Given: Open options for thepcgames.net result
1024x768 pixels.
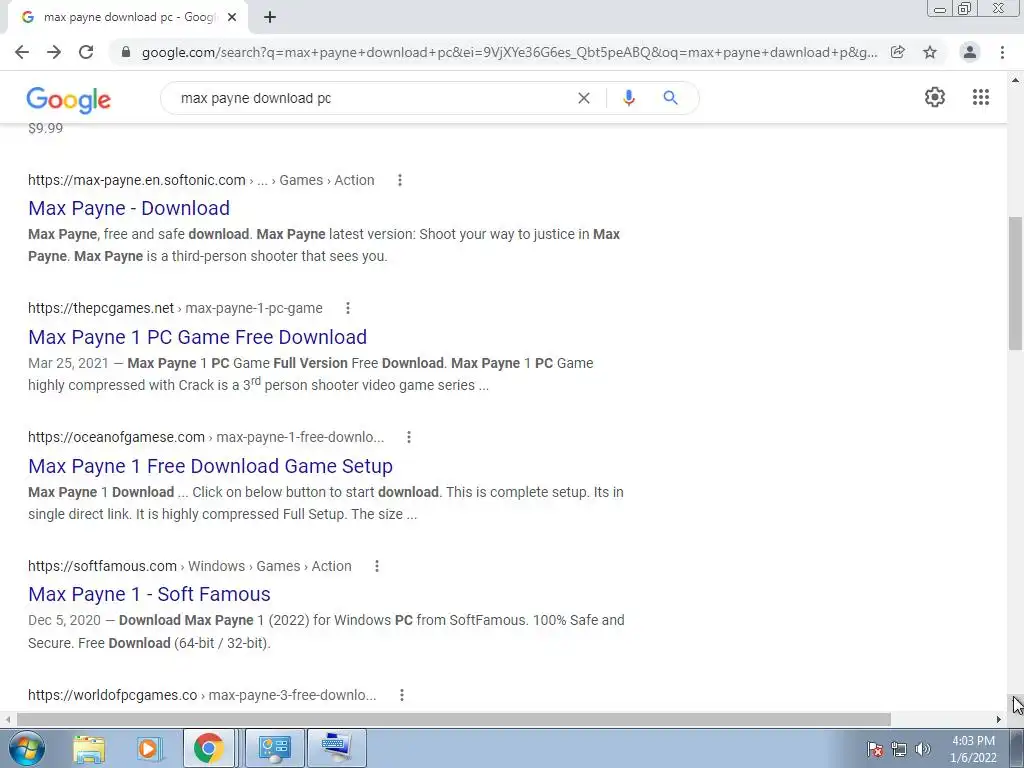Looking at the screenshot, I should coord(348,308).
